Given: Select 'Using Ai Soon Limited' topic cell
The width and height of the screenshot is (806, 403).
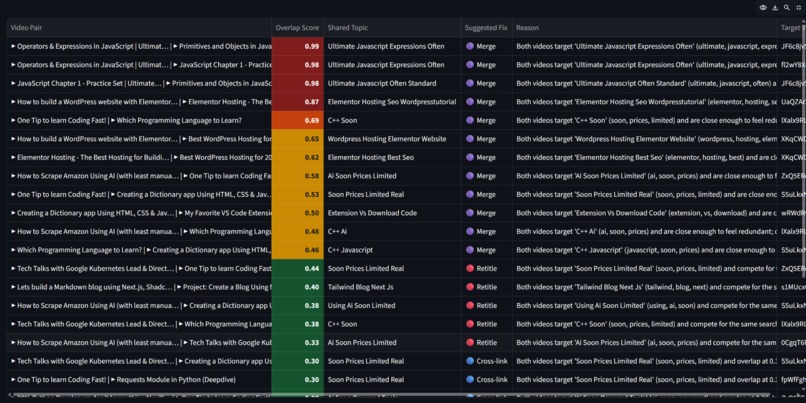Looking at the screenshot, I should [x=392, y=305].
